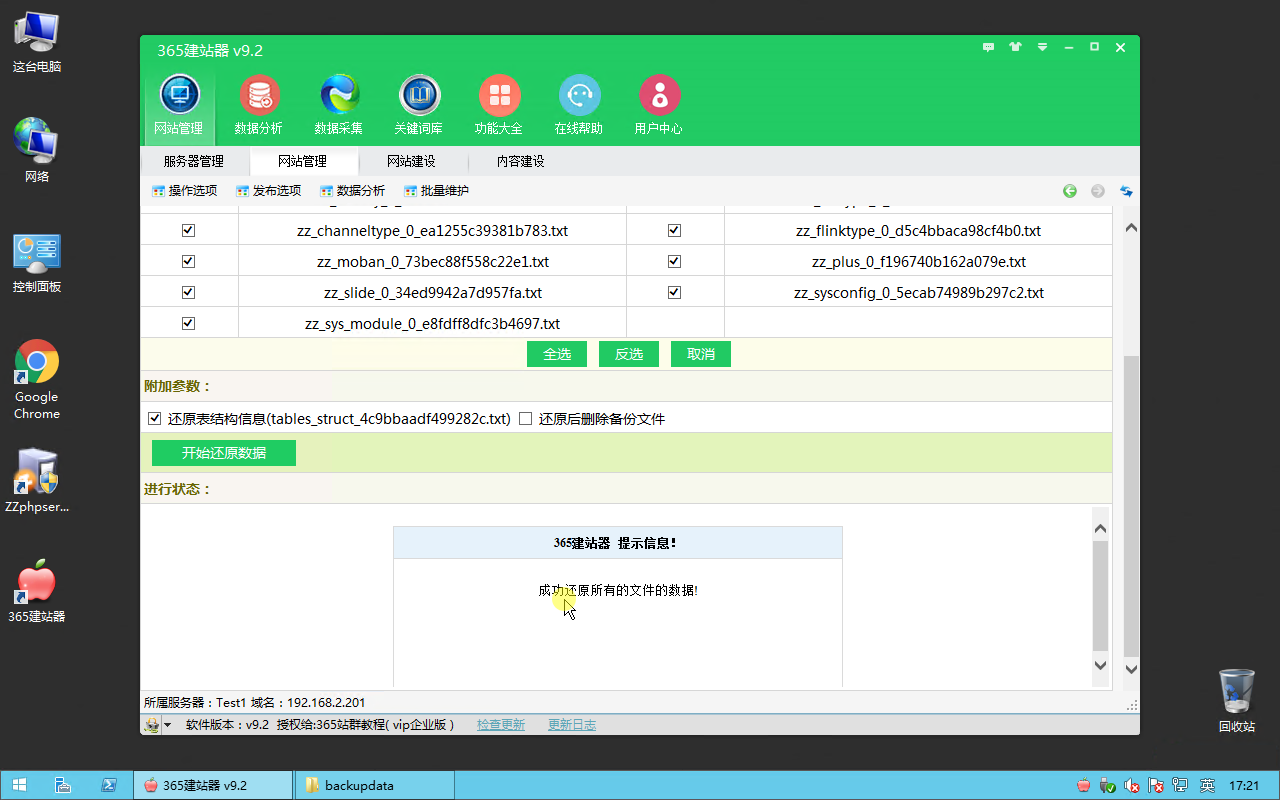This screenshot has height=800, width=1280.
Task: Click the 更新日志 link in status bar
Action: (572, 725)
